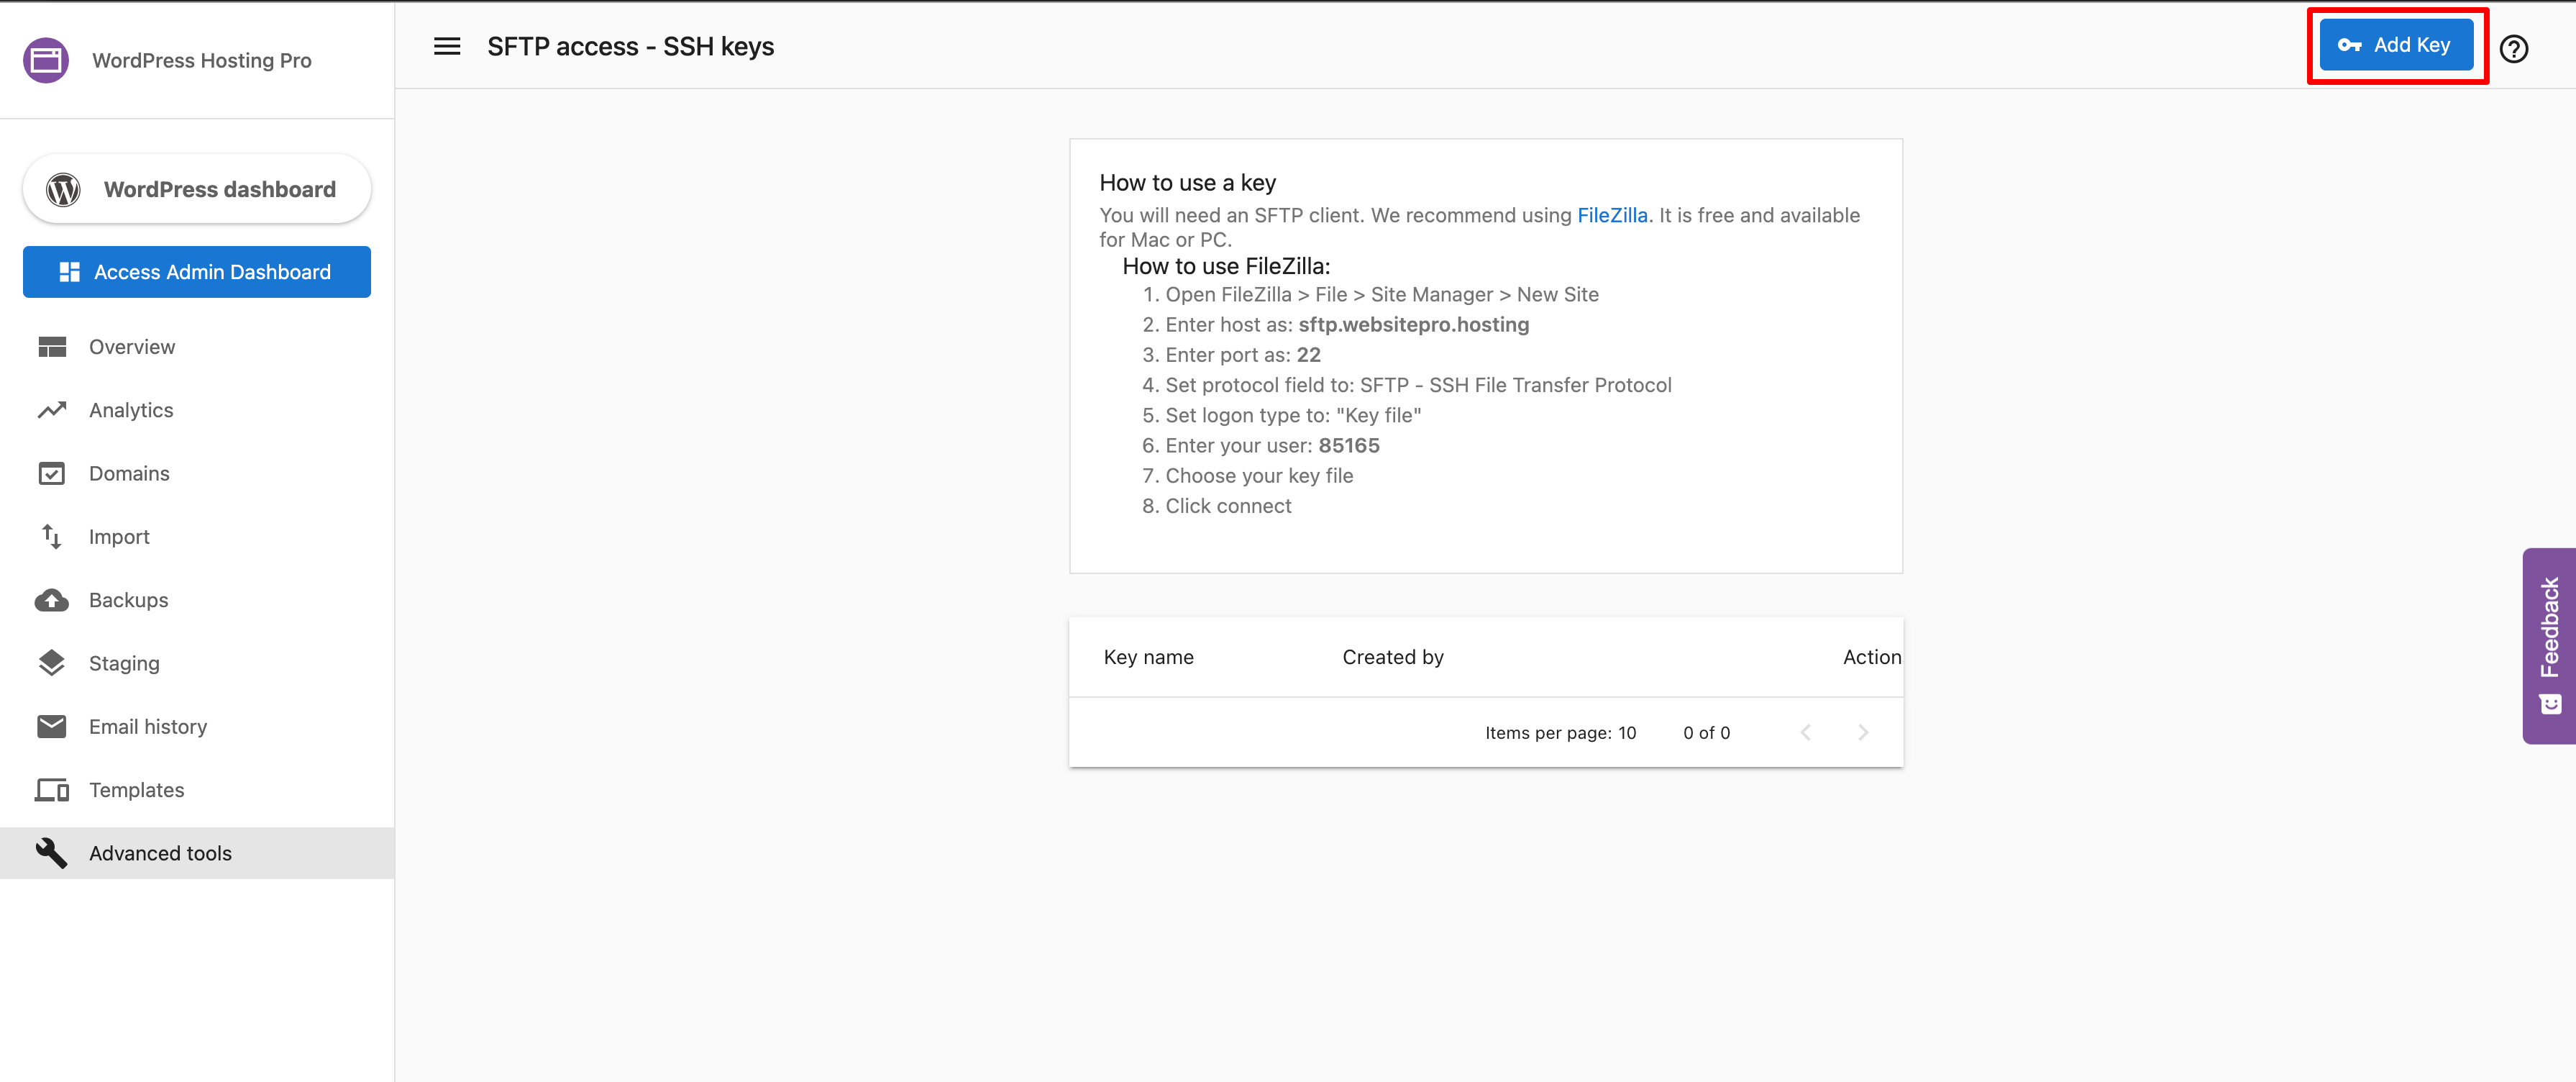Toggle the hamburger menu icon

[x=447, y=46]
